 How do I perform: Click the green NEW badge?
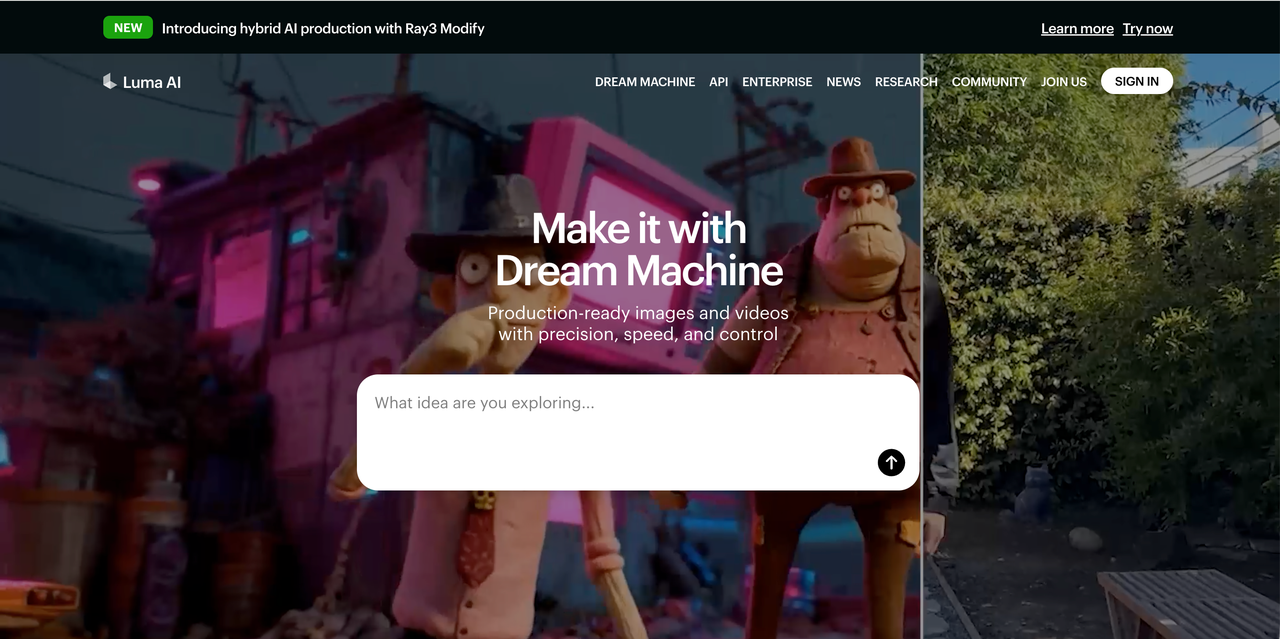point(128,28)
